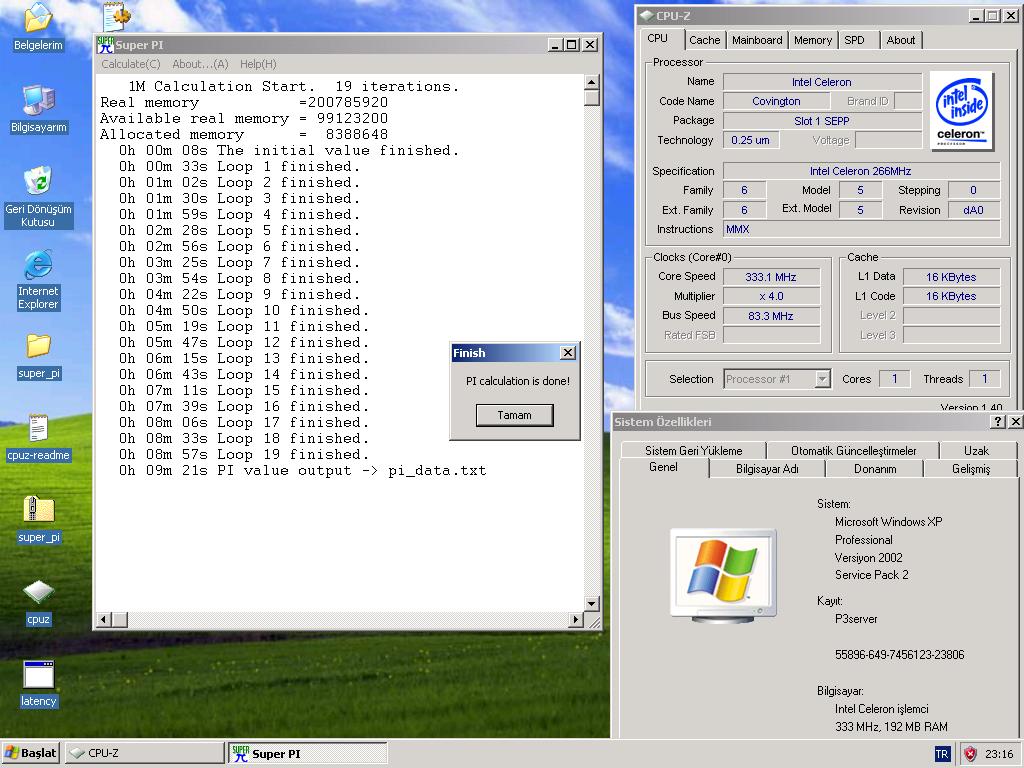Viewport: 1024px width, 768px height.
Task: Open the About...(A) menu in Super PI
Action: [200, 64]
